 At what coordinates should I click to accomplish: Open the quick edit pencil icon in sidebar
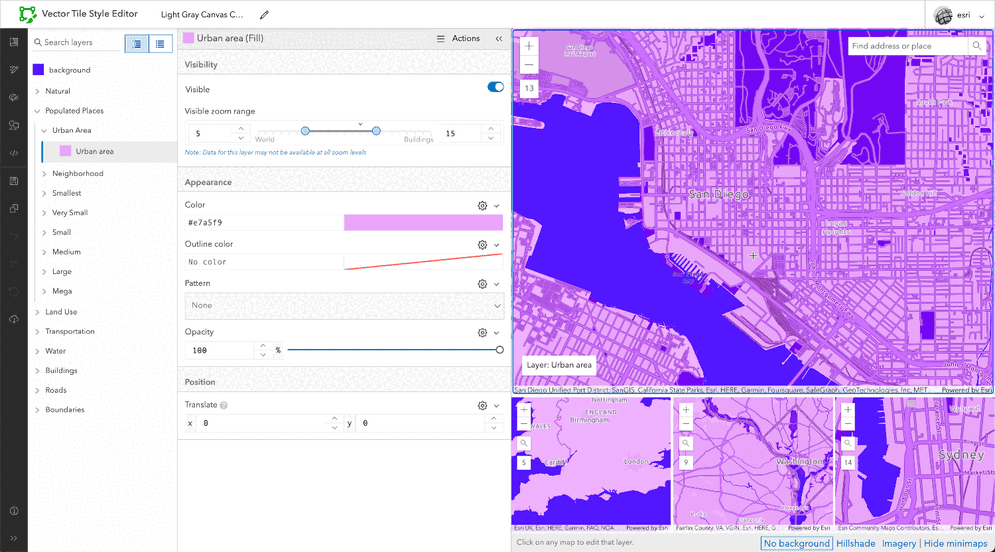(13, 70)
